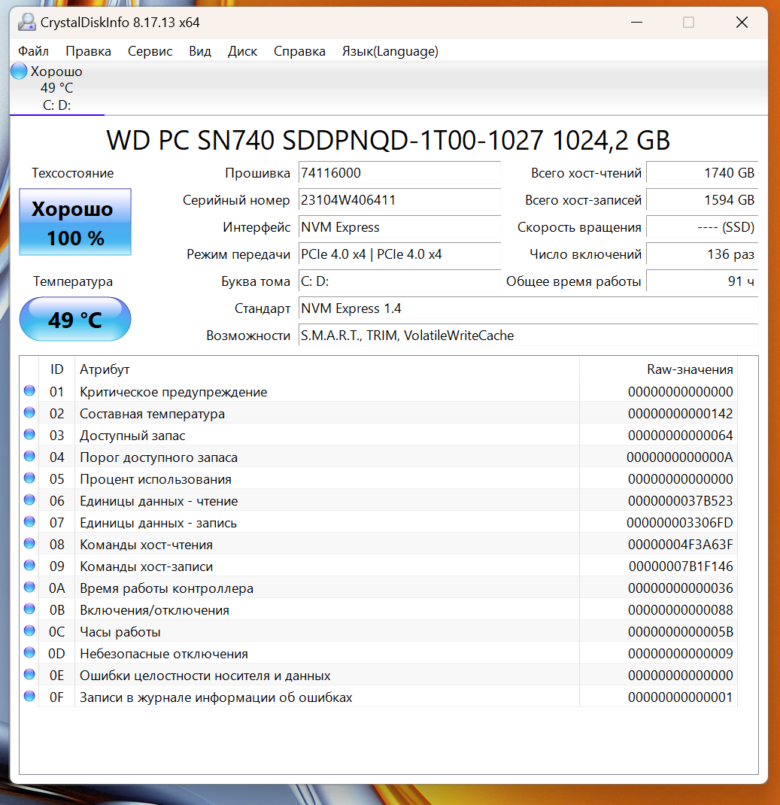Select the Критическое предупреждение attribute row

(x=378, y=392)
